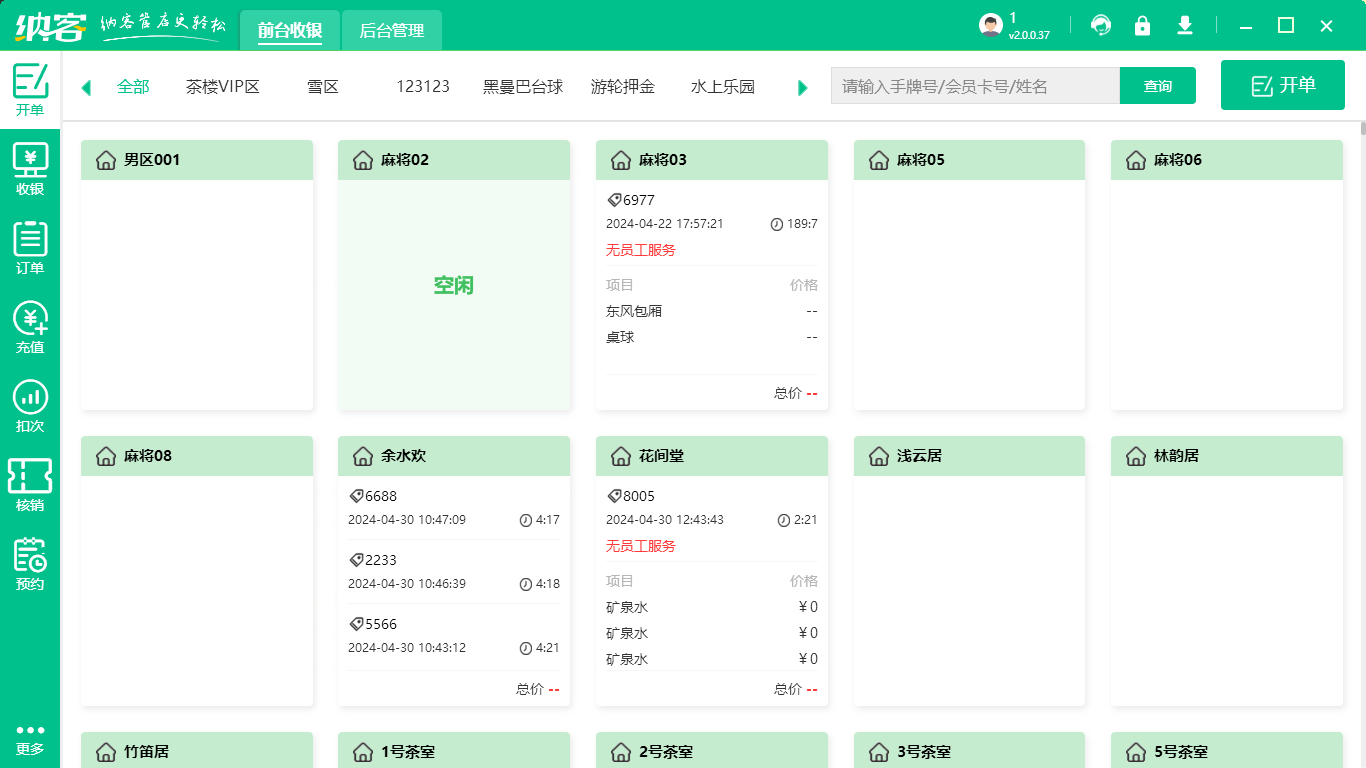1366x768 pixels.
Task: Open the 扣次 deduct-count sidebar icon
Action: [x=30, y=406]
